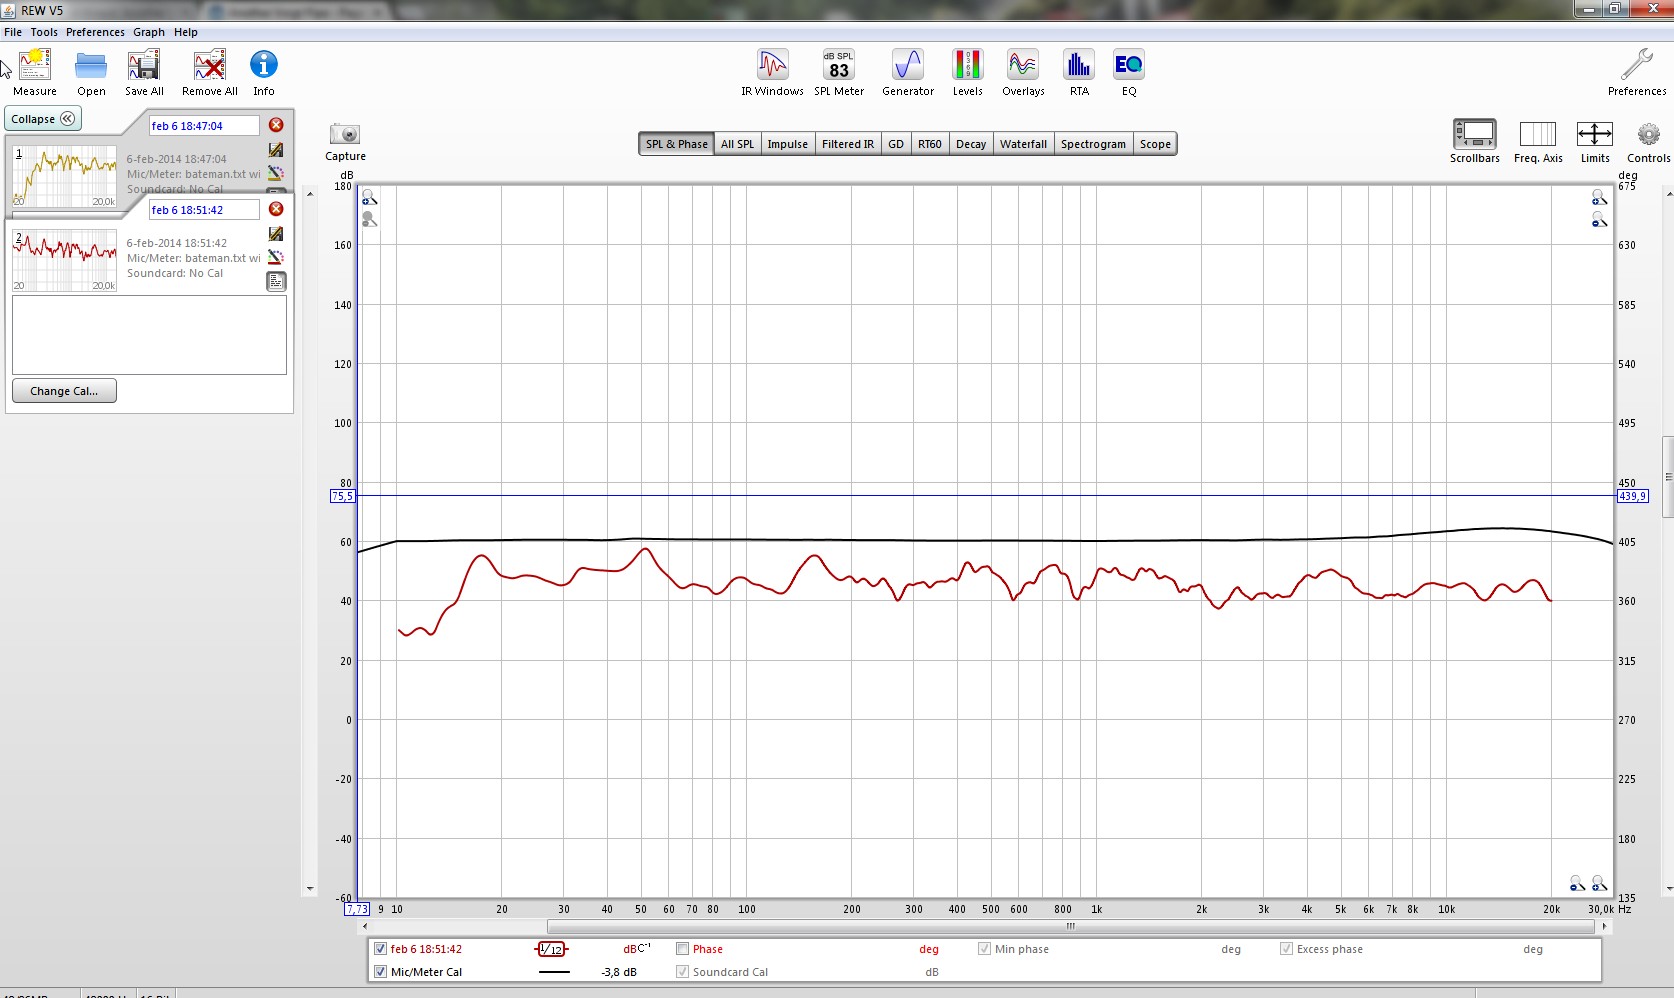
Task: Open graph Controls gear icon
Action: point(1649,134)
